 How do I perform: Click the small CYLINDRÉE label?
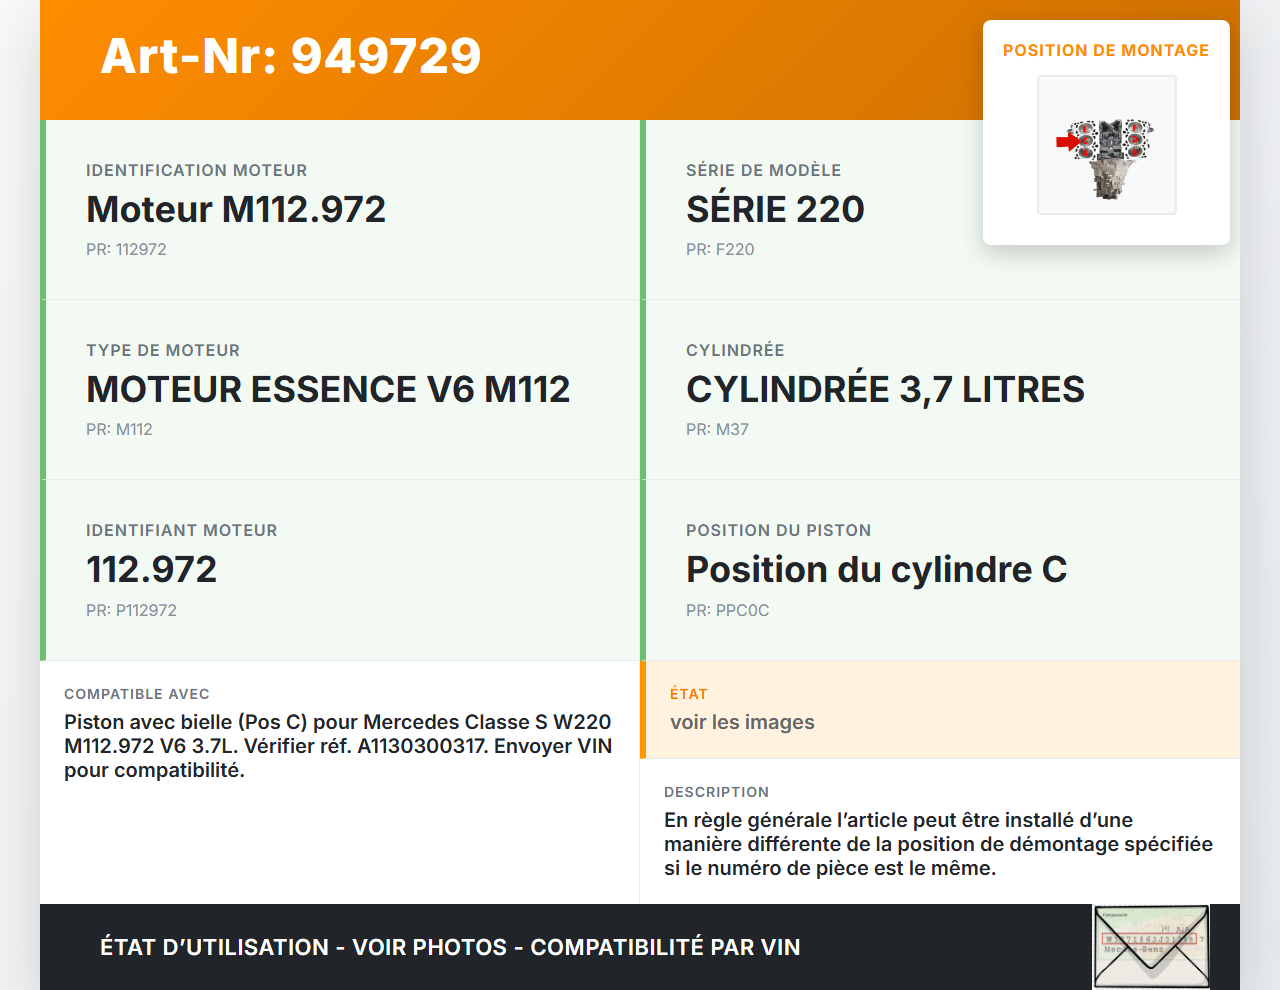(x=735, y=350)
